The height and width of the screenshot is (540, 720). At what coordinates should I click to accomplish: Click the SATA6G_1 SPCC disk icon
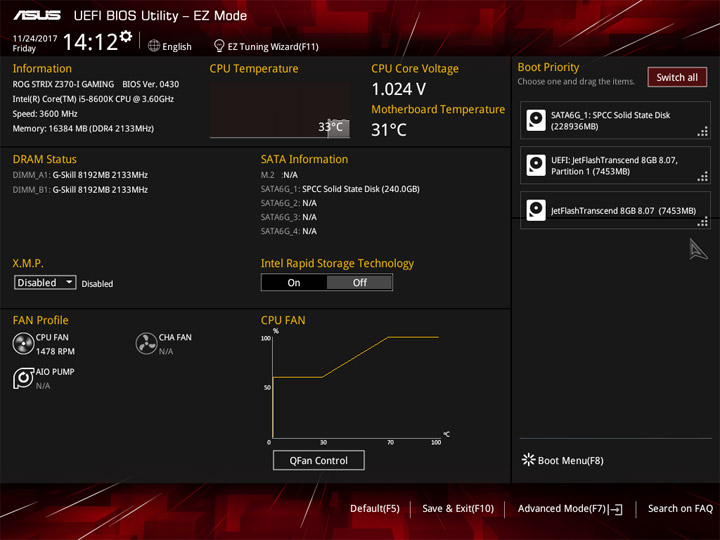pyautogui.click(x=536, y=120)
